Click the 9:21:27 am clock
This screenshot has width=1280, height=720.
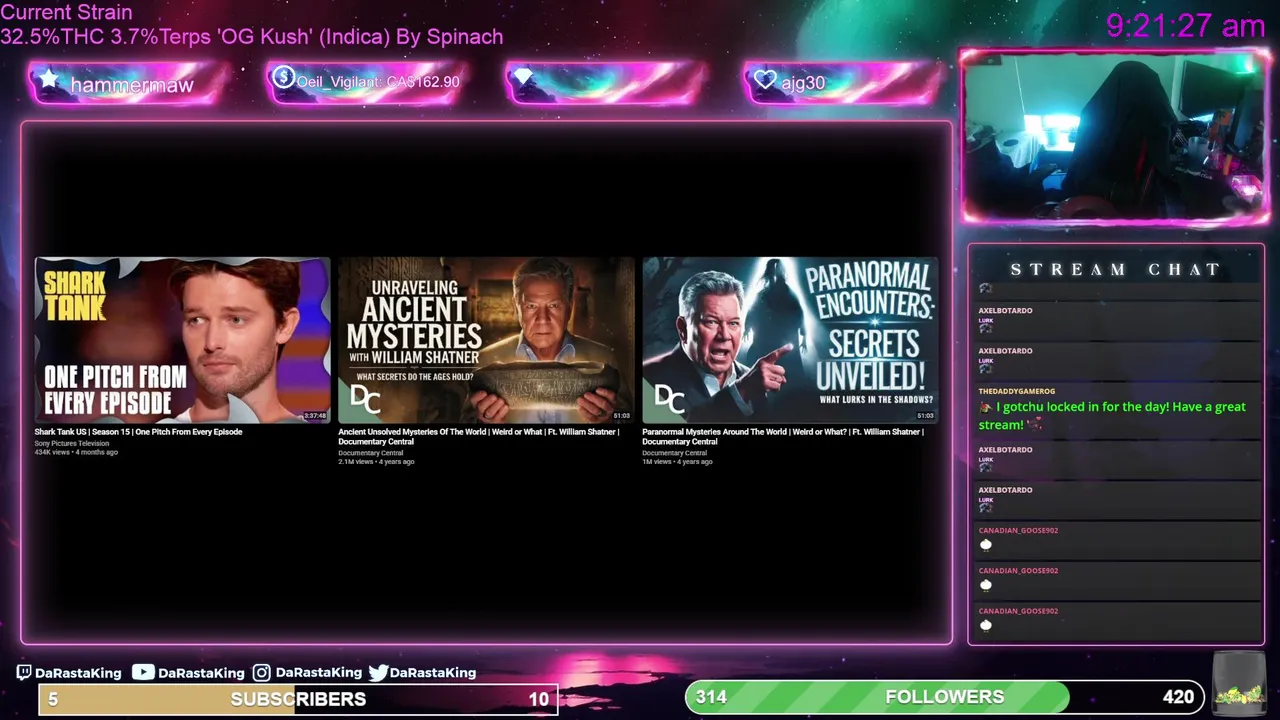[x=1186, y=26]
